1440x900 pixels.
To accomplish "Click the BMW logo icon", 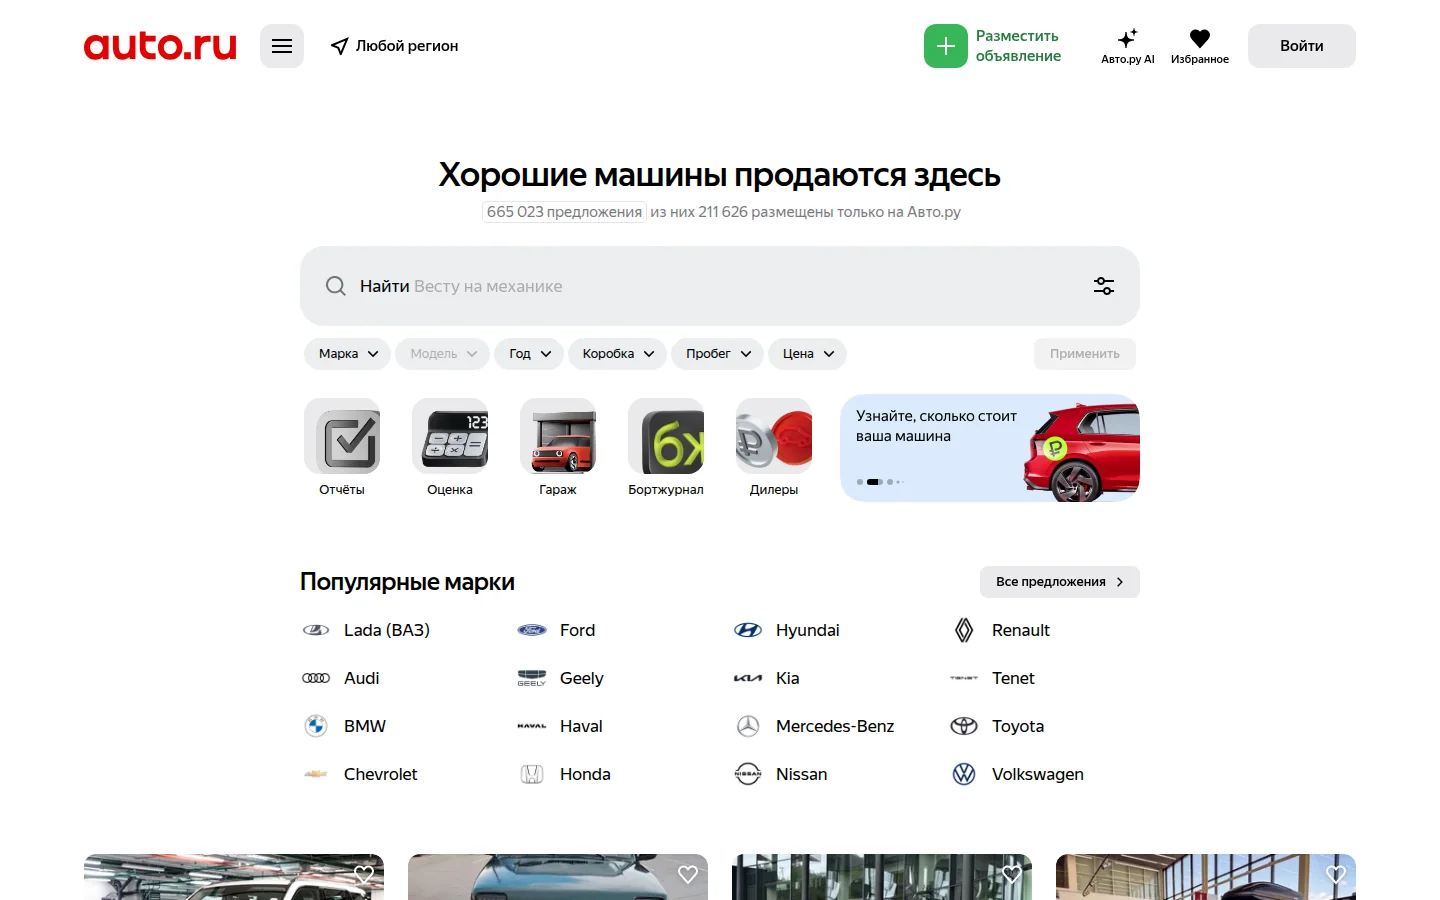I will pyautogui.click(x=316, y=726).
